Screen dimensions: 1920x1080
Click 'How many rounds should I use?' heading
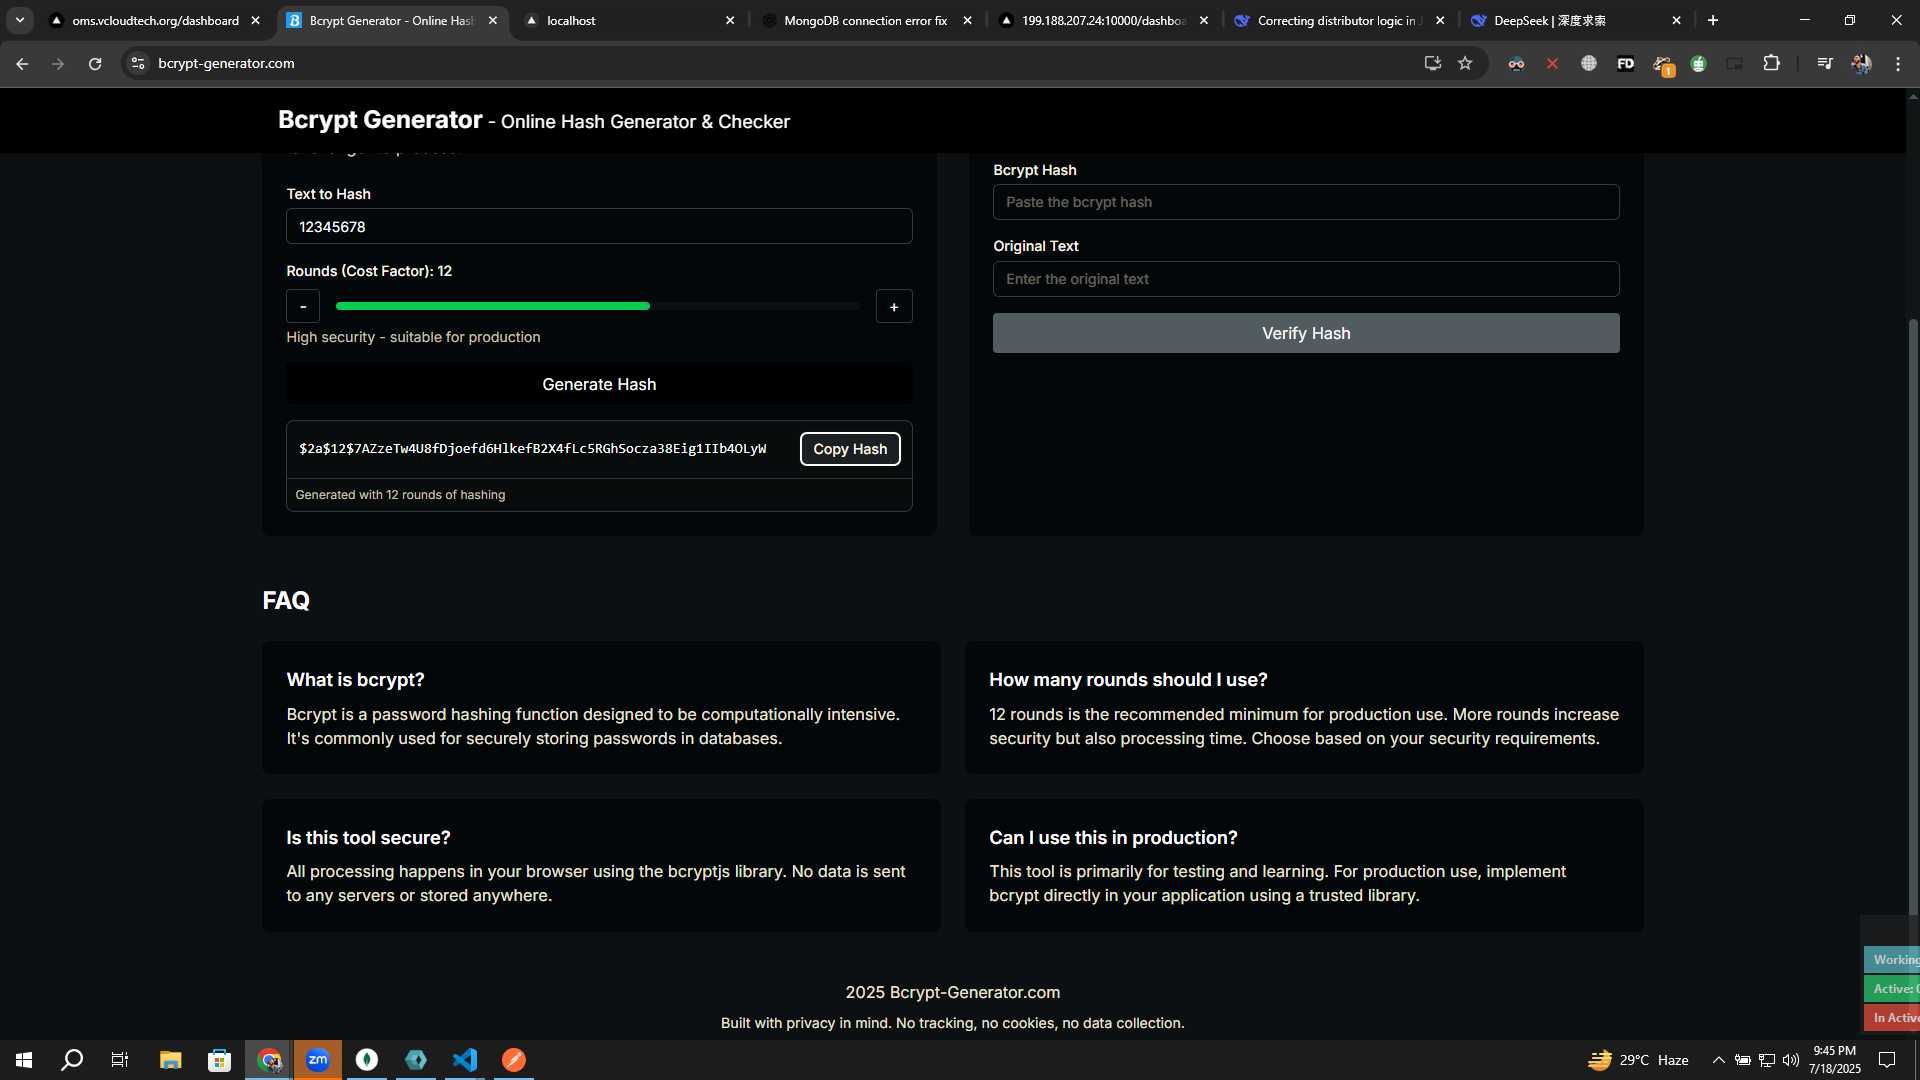pos(1128,680)
